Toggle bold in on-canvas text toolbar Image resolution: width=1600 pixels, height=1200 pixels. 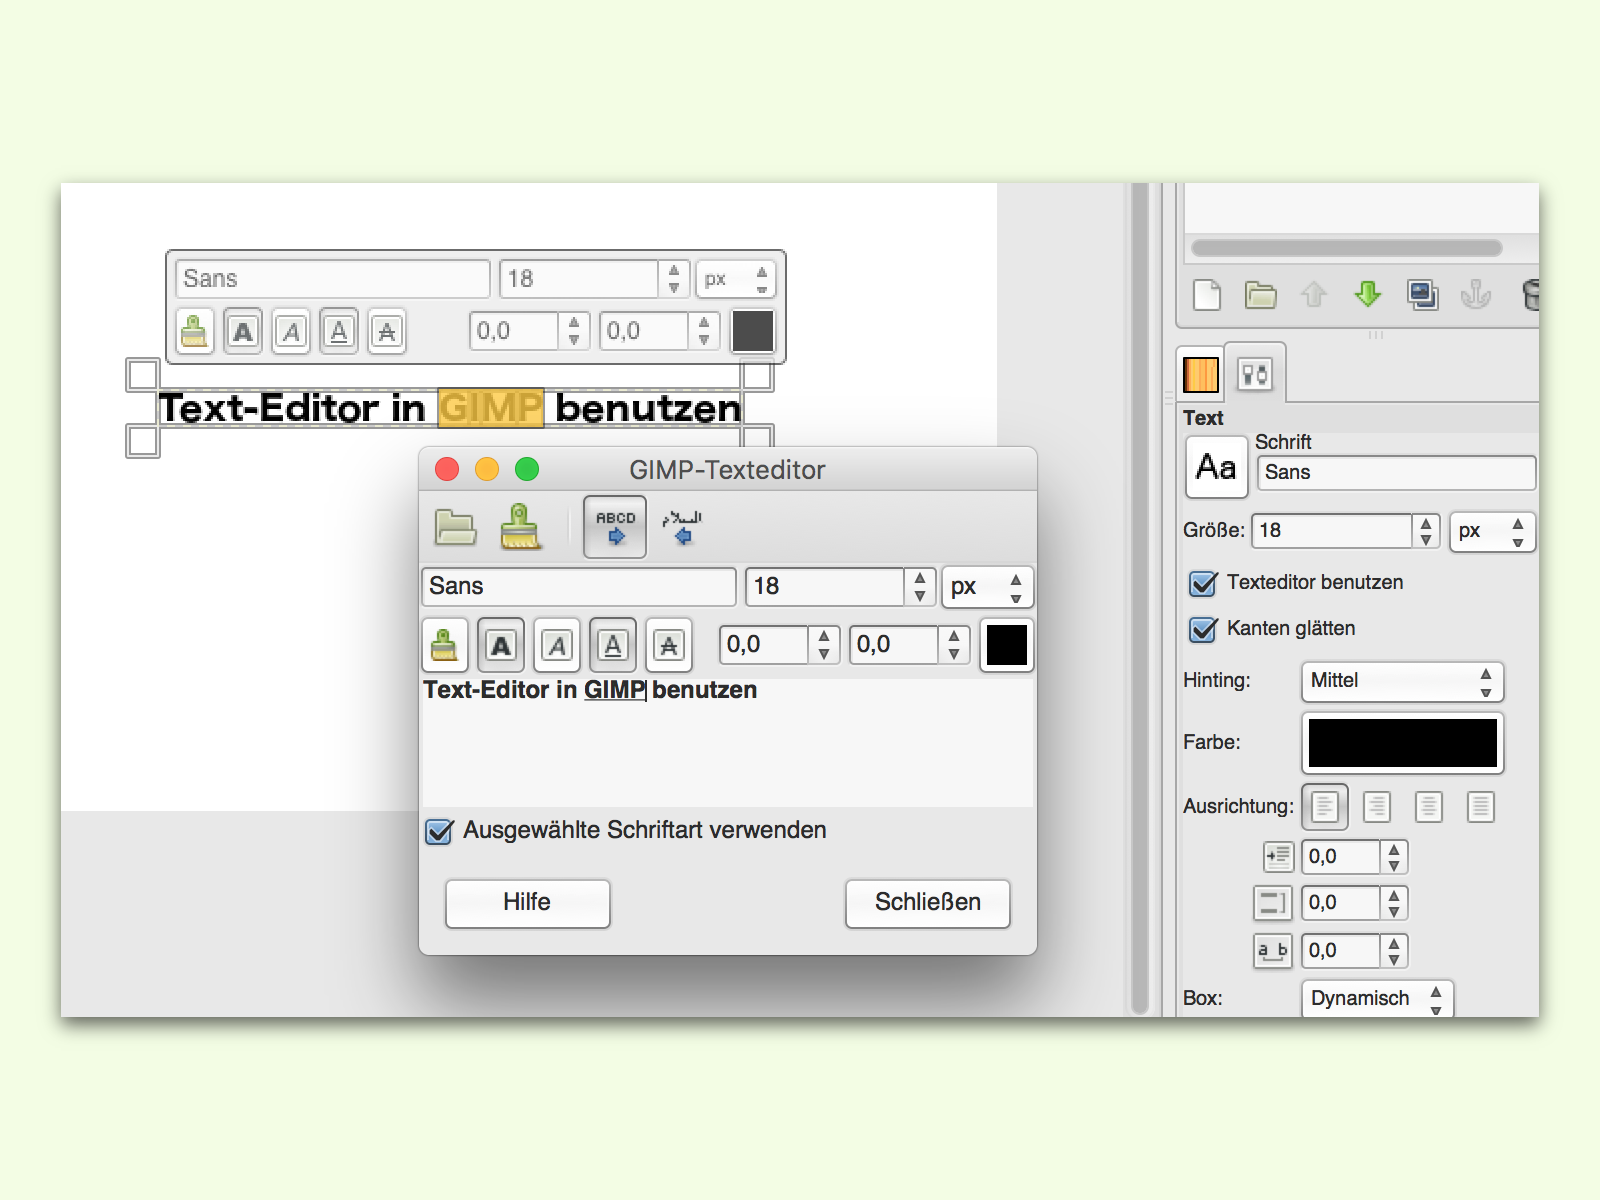tap(243, 331)
